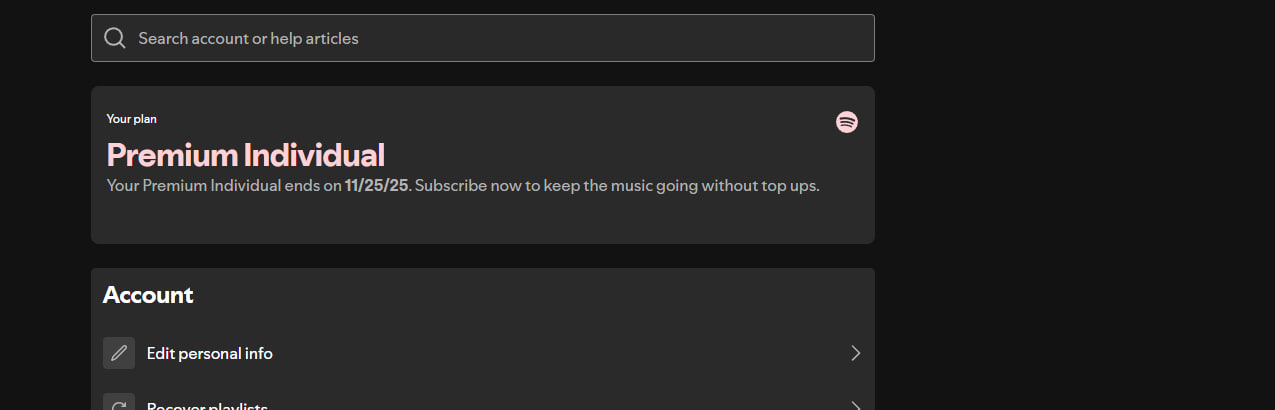Image resolution: width=1275 pixels, height=410 pixels.
Task: Click the 'Your Premium Individual ends on' text
Action: 224,186
